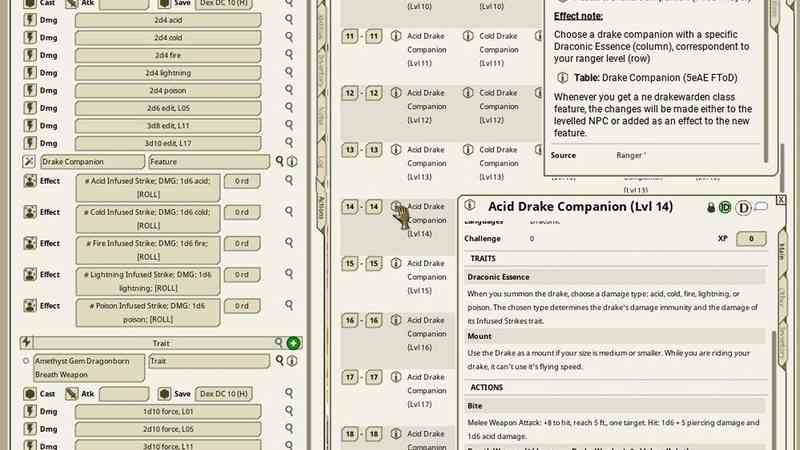The height and width of the screenshot is (450, 800).
Task: Click Cast icon for Amethyst Gem Breath Weapon
Action: coord(29,394)
